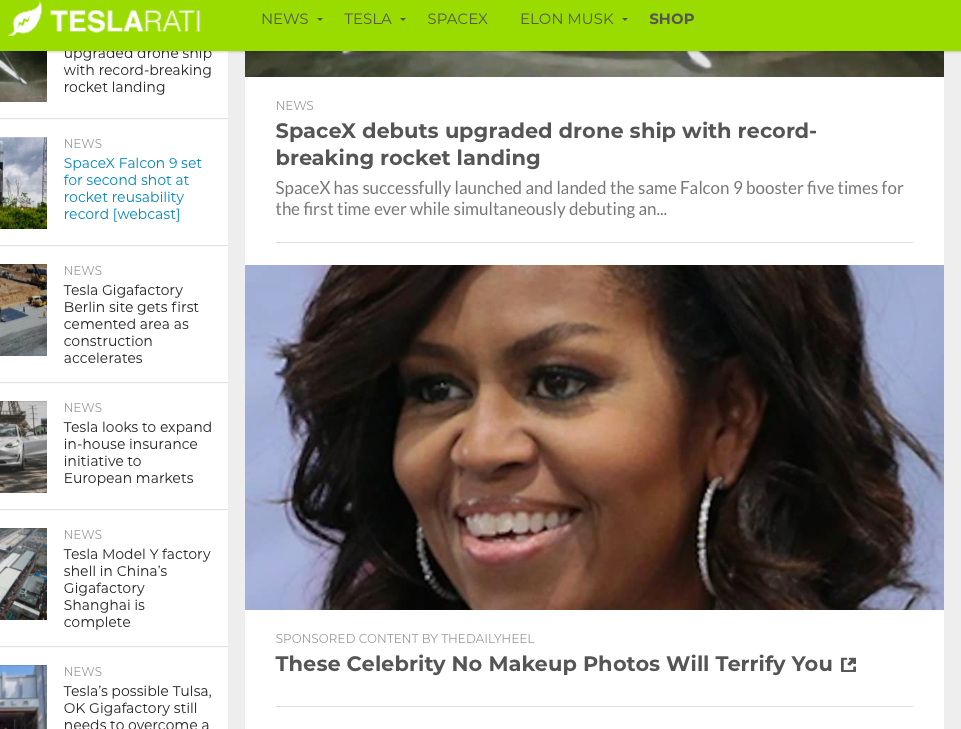Open SpaceX Falcon 9 reusability record webcast link

(x=132, y=188)
